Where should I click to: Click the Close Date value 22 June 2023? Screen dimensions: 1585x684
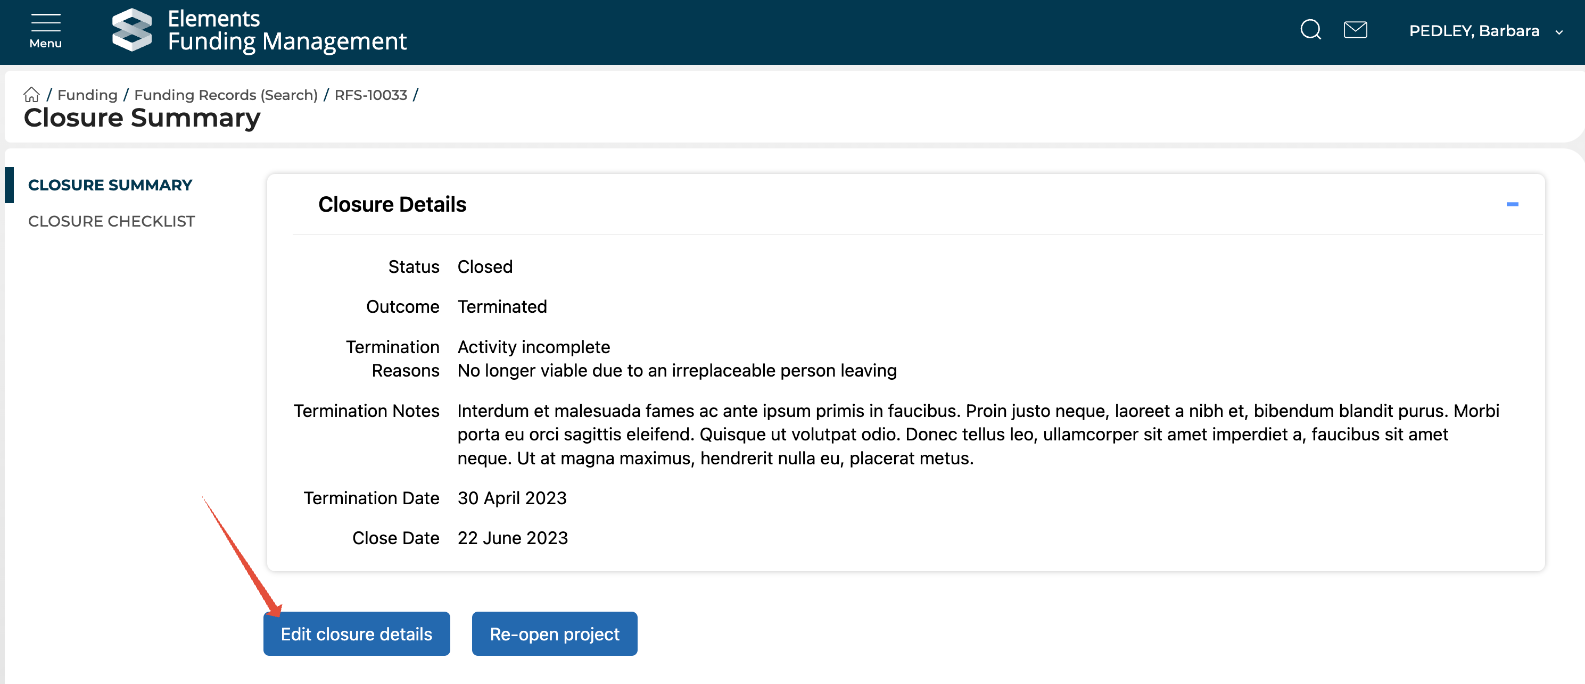coord(513,538)
